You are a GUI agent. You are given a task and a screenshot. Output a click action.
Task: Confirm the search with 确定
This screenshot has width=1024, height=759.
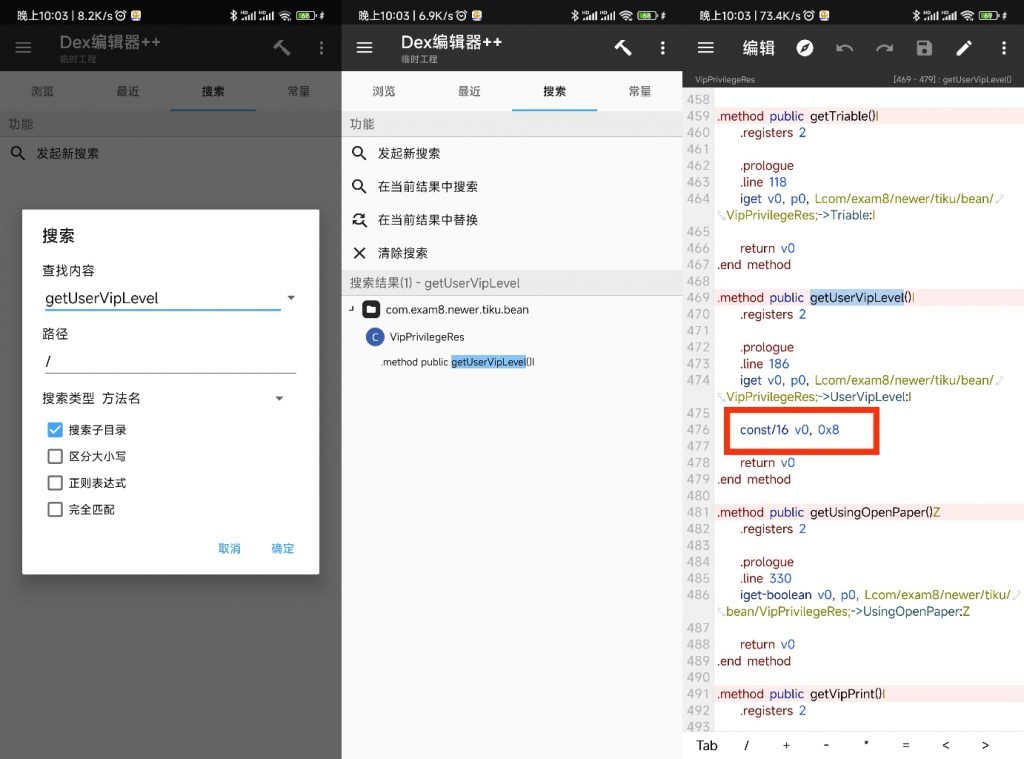pos(282,548)
